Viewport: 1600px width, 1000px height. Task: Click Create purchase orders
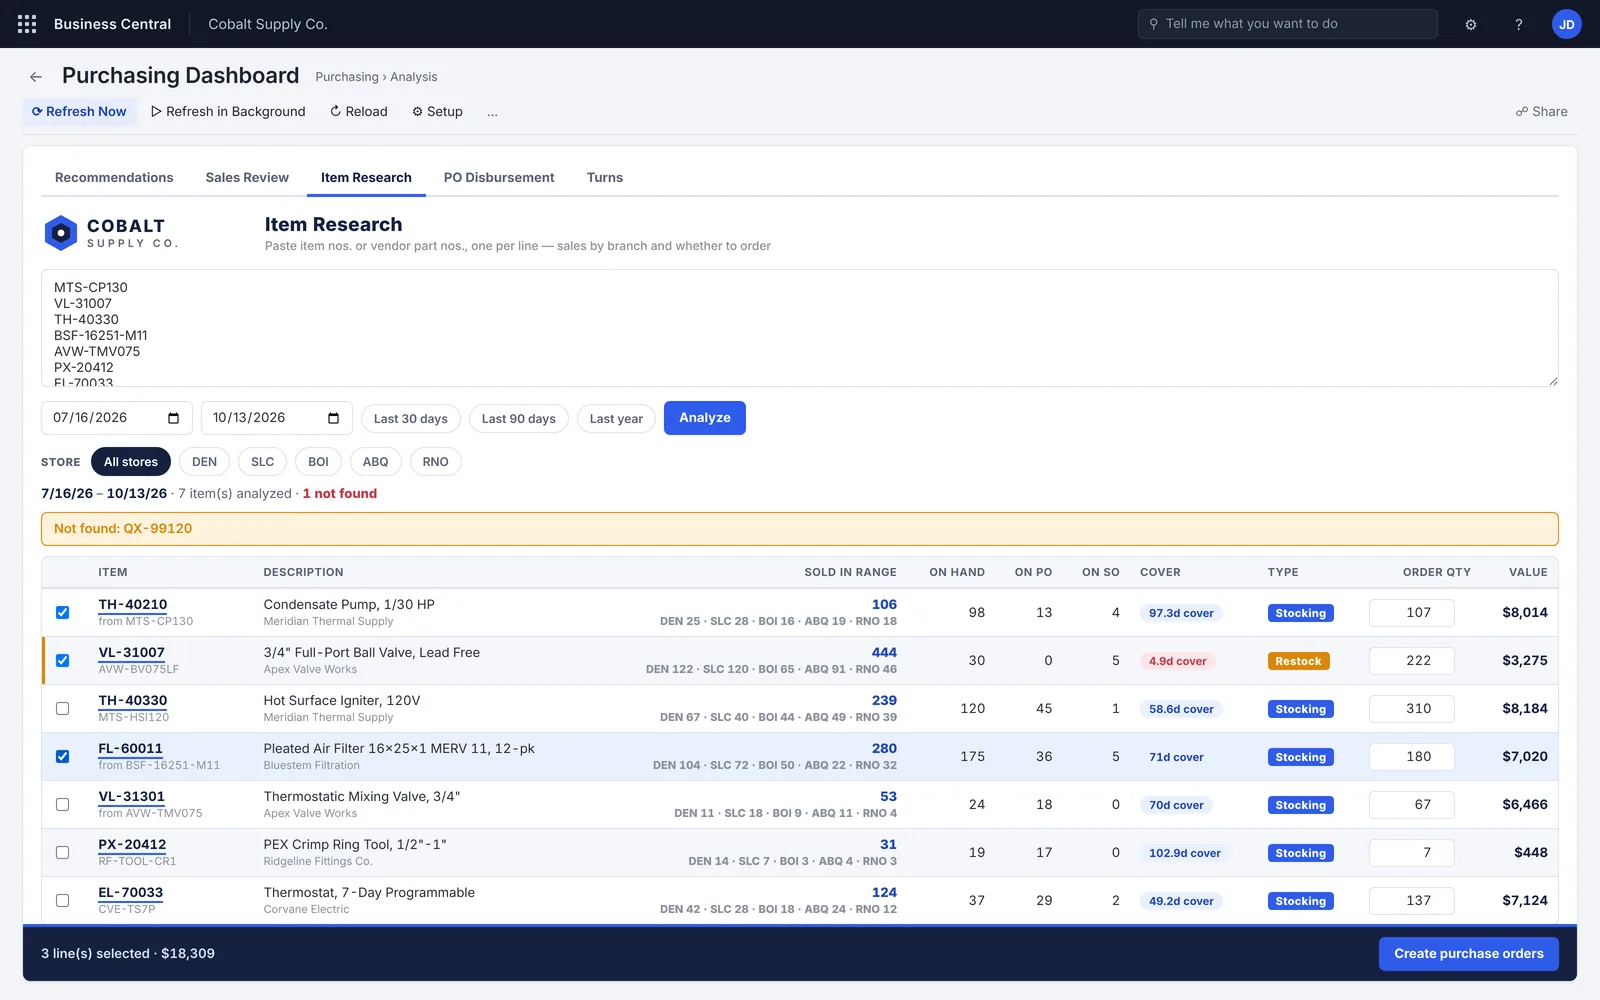1469,954
